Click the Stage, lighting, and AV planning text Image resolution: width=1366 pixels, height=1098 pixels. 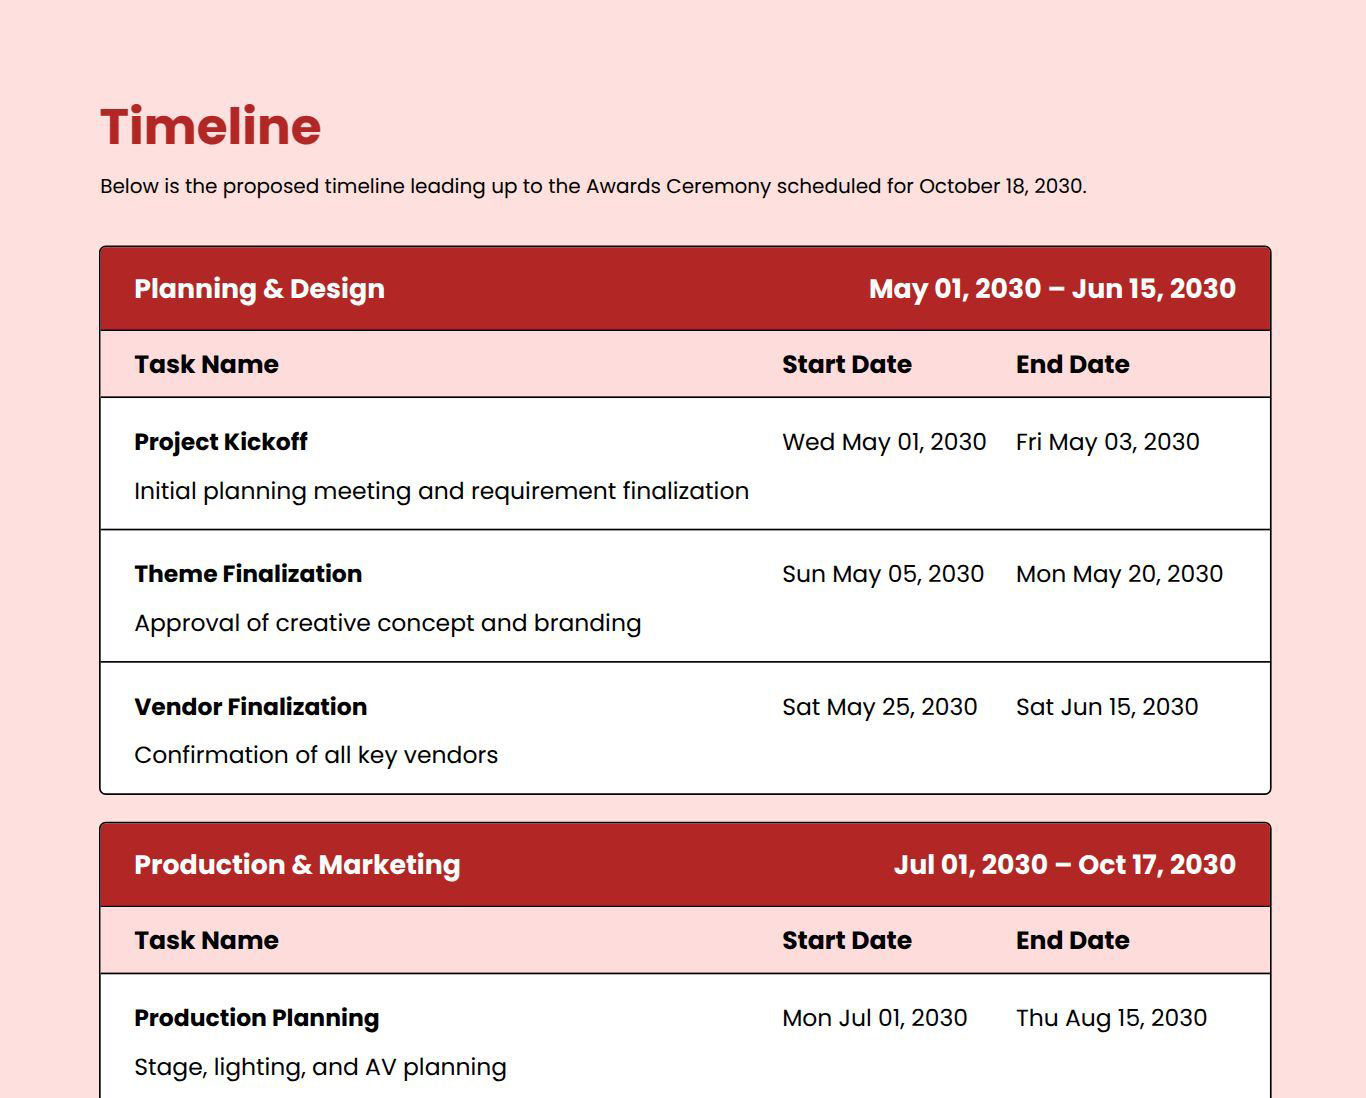(x=320, y=1067)
